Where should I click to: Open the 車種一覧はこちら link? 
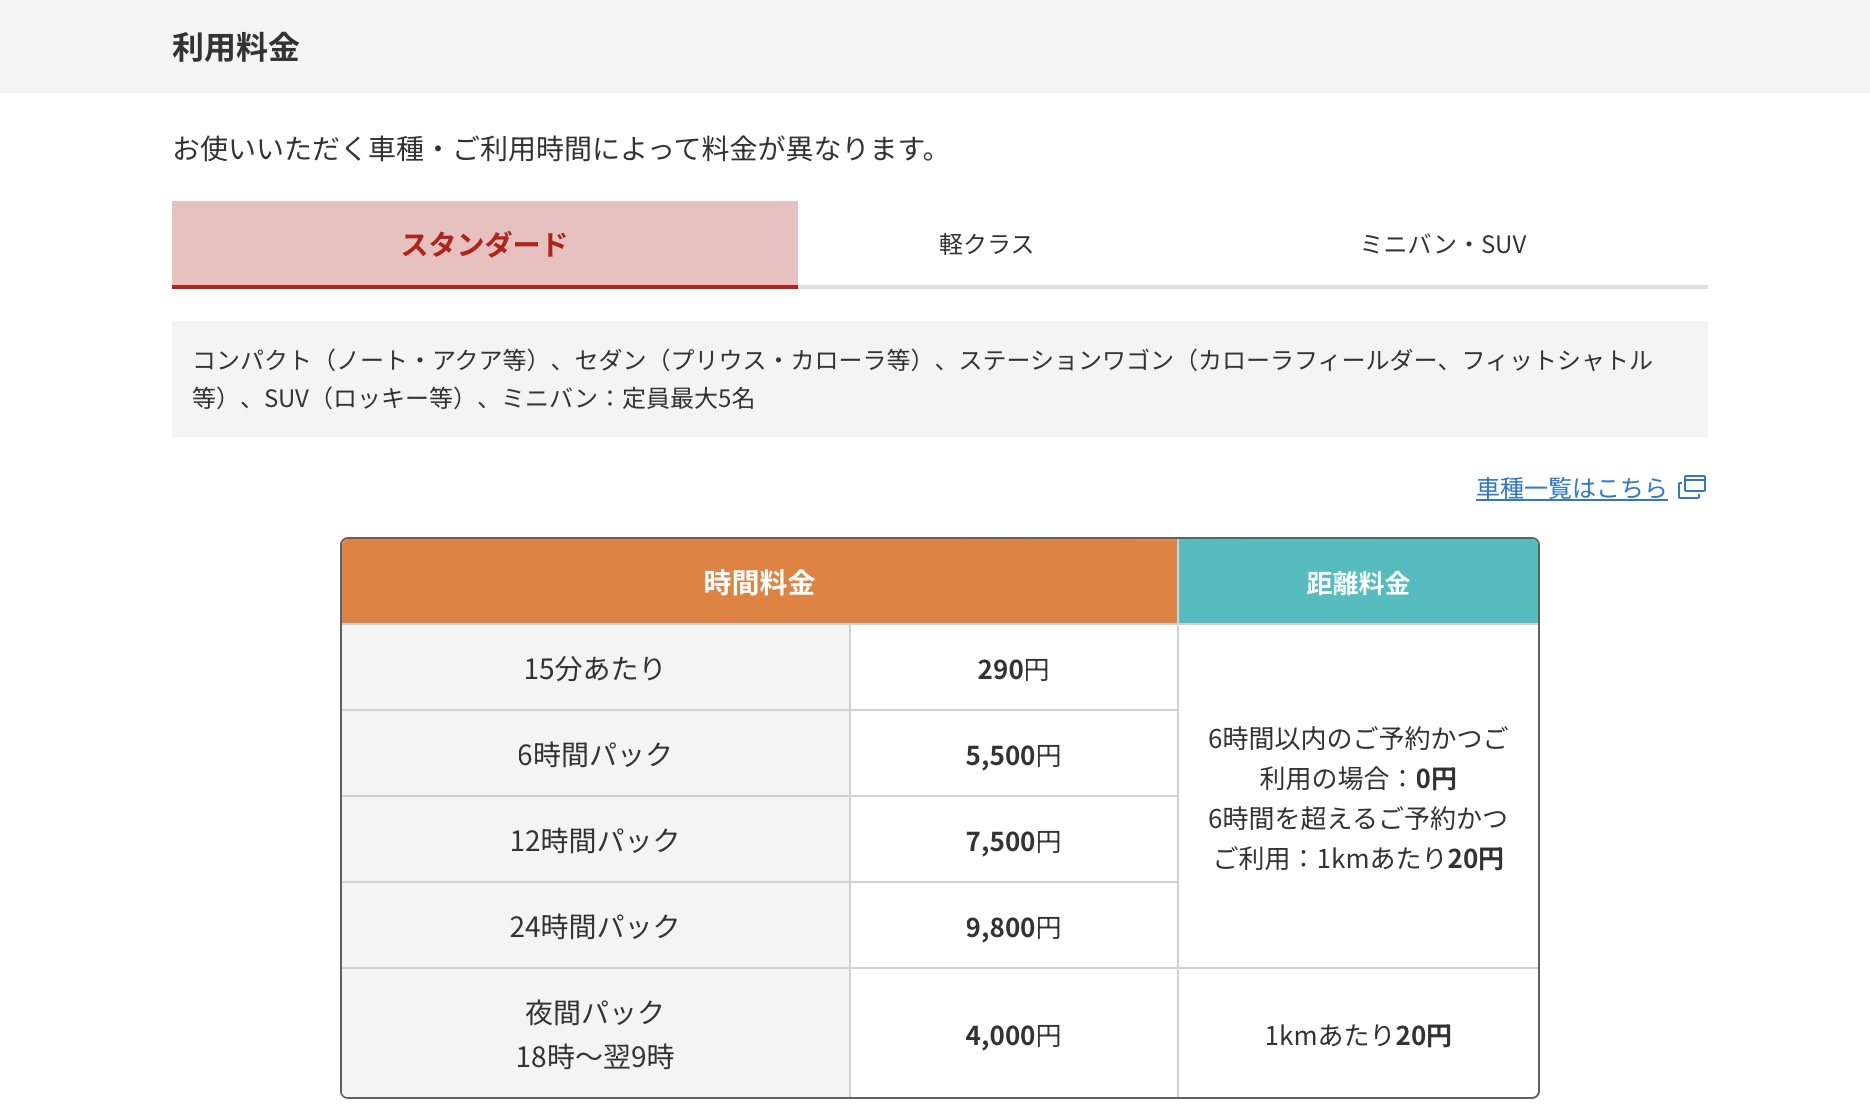(x=1570, y=488)
